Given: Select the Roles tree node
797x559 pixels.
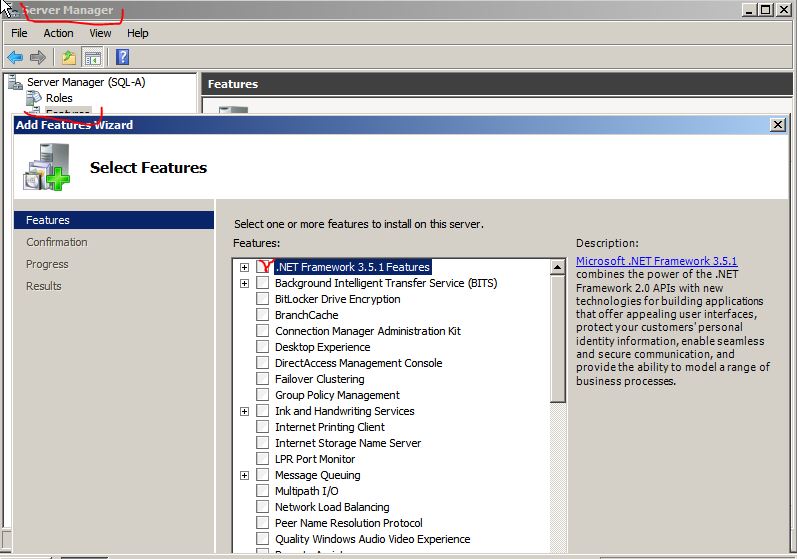Looking at the screenshot, I should [x=59, y=98].
